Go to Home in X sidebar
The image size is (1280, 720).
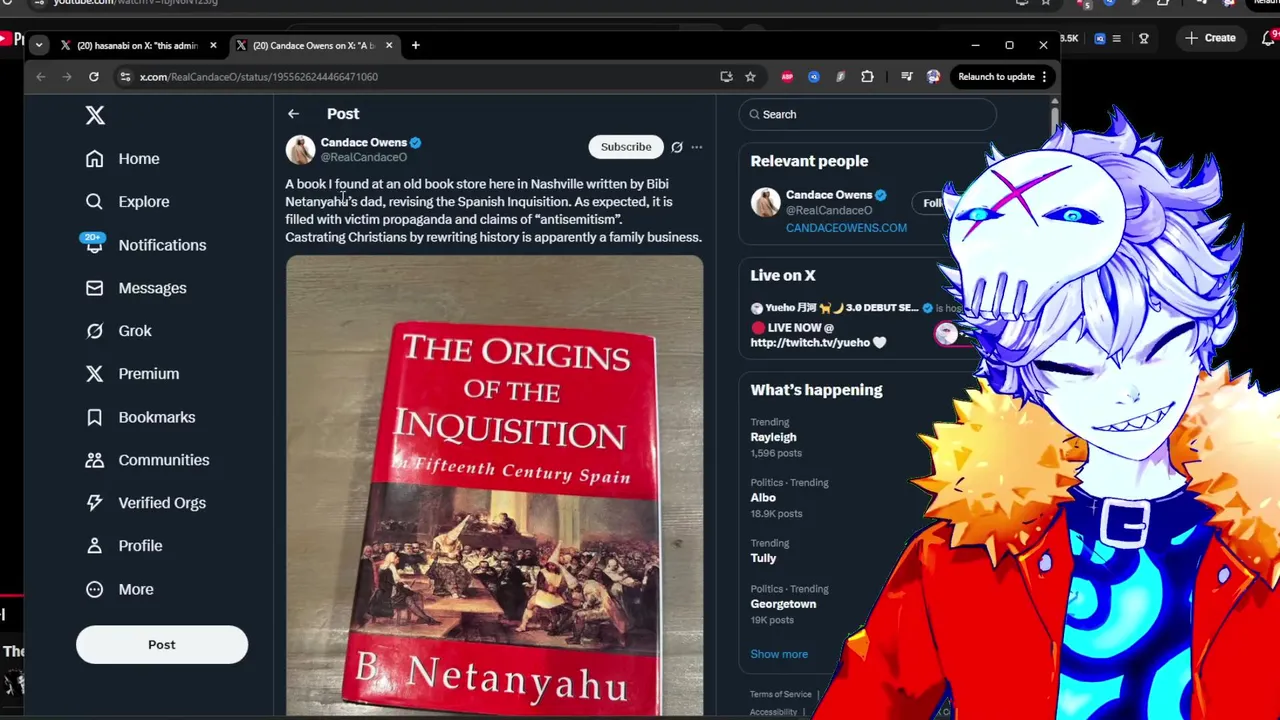point(122,159)
